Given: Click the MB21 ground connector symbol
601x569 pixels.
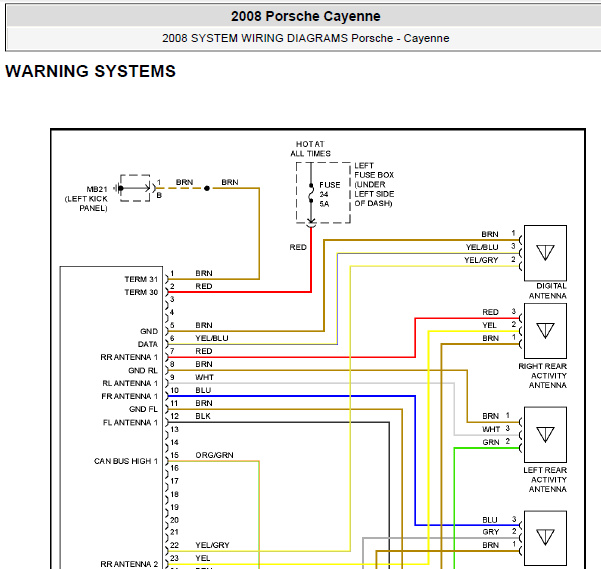Looking at the screenshot, I should click(135, 188).
